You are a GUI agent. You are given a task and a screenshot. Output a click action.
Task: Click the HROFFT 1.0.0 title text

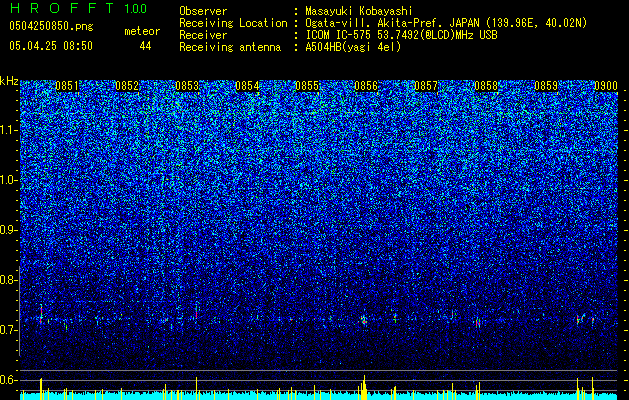tap(78, 8)
